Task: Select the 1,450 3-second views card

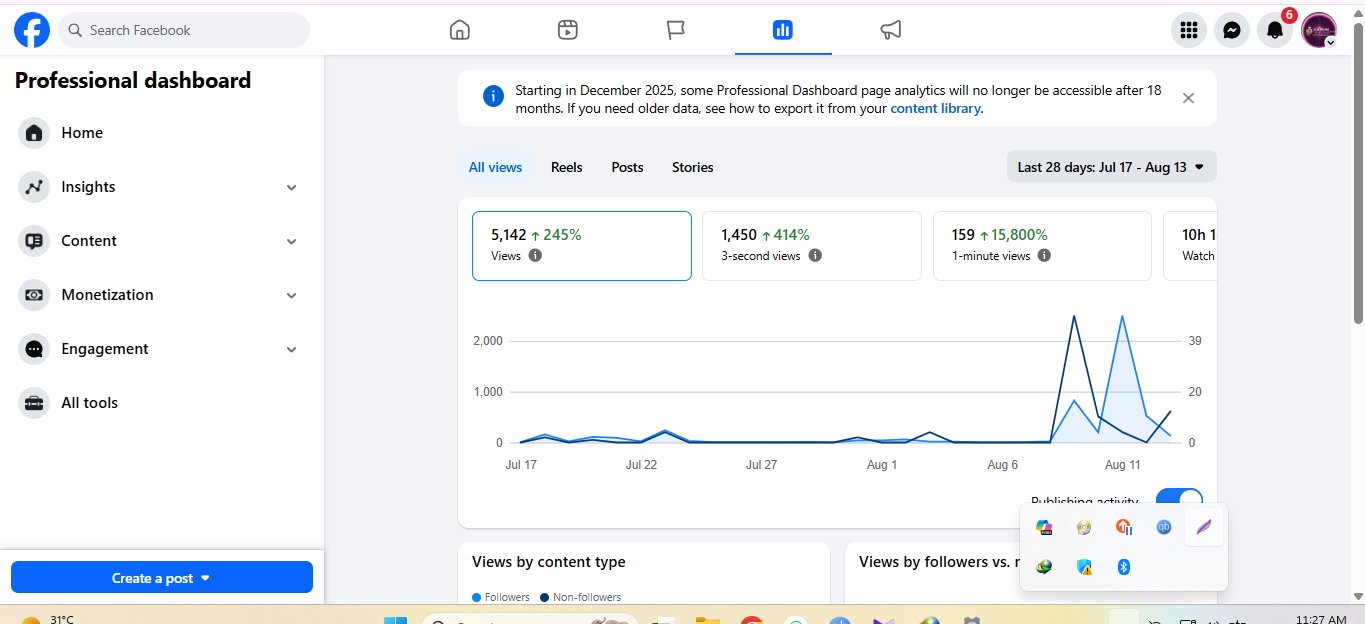Action: [812, 246]
